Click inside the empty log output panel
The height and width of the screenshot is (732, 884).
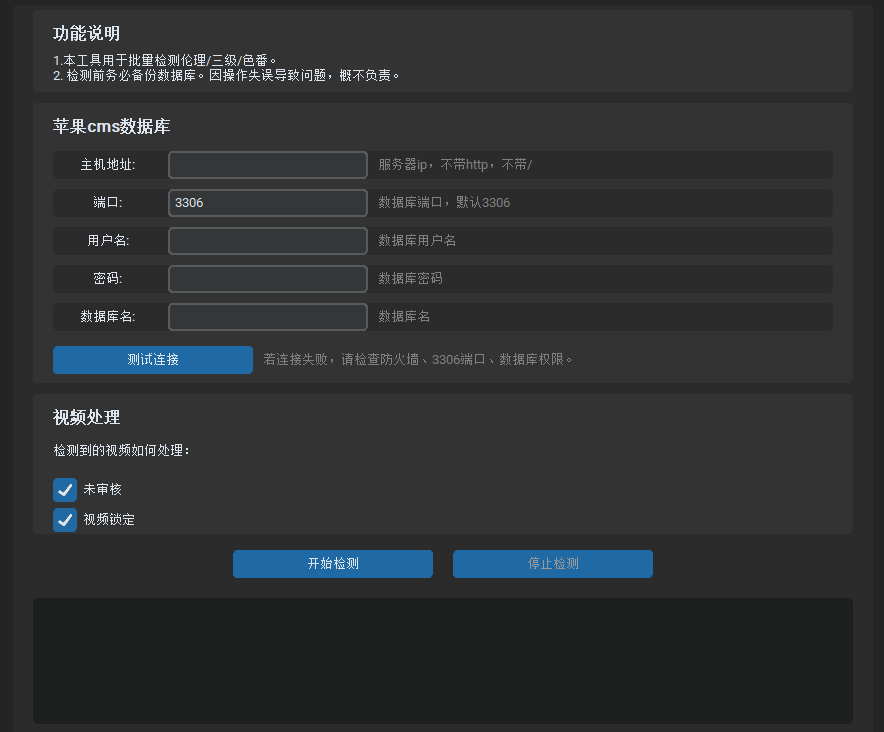(442, 660)
